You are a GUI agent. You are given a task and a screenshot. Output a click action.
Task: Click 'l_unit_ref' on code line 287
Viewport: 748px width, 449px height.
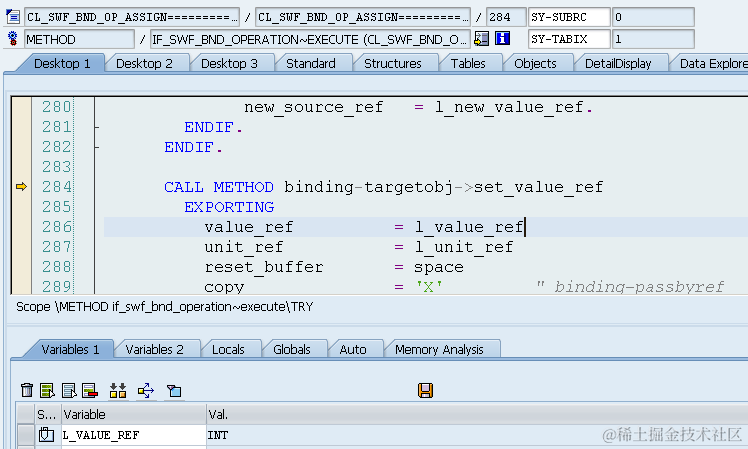click(x=464, y=247)
